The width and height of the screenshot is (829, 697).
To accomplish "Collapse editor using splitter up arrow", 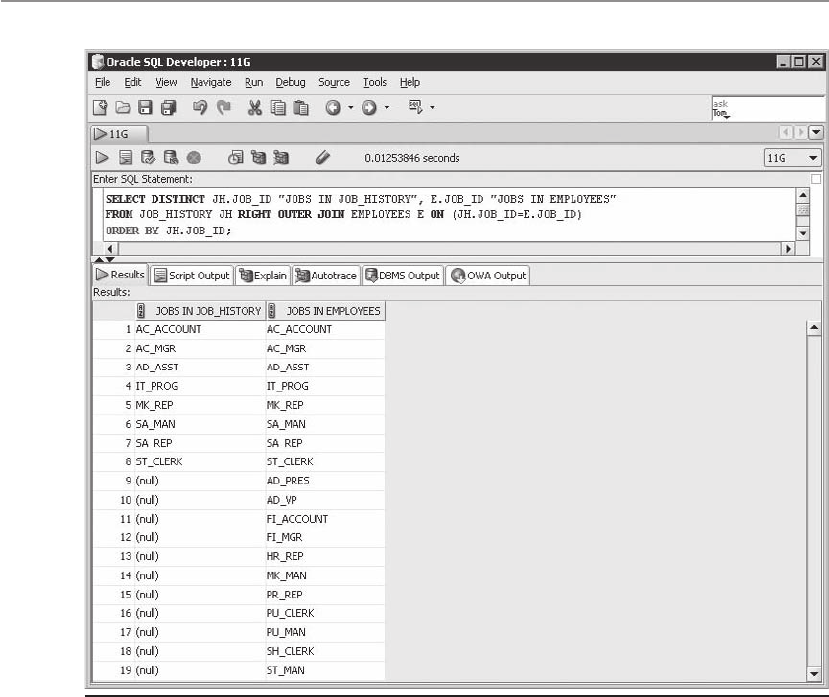I will pyautogui.click(x=99, y=260).
